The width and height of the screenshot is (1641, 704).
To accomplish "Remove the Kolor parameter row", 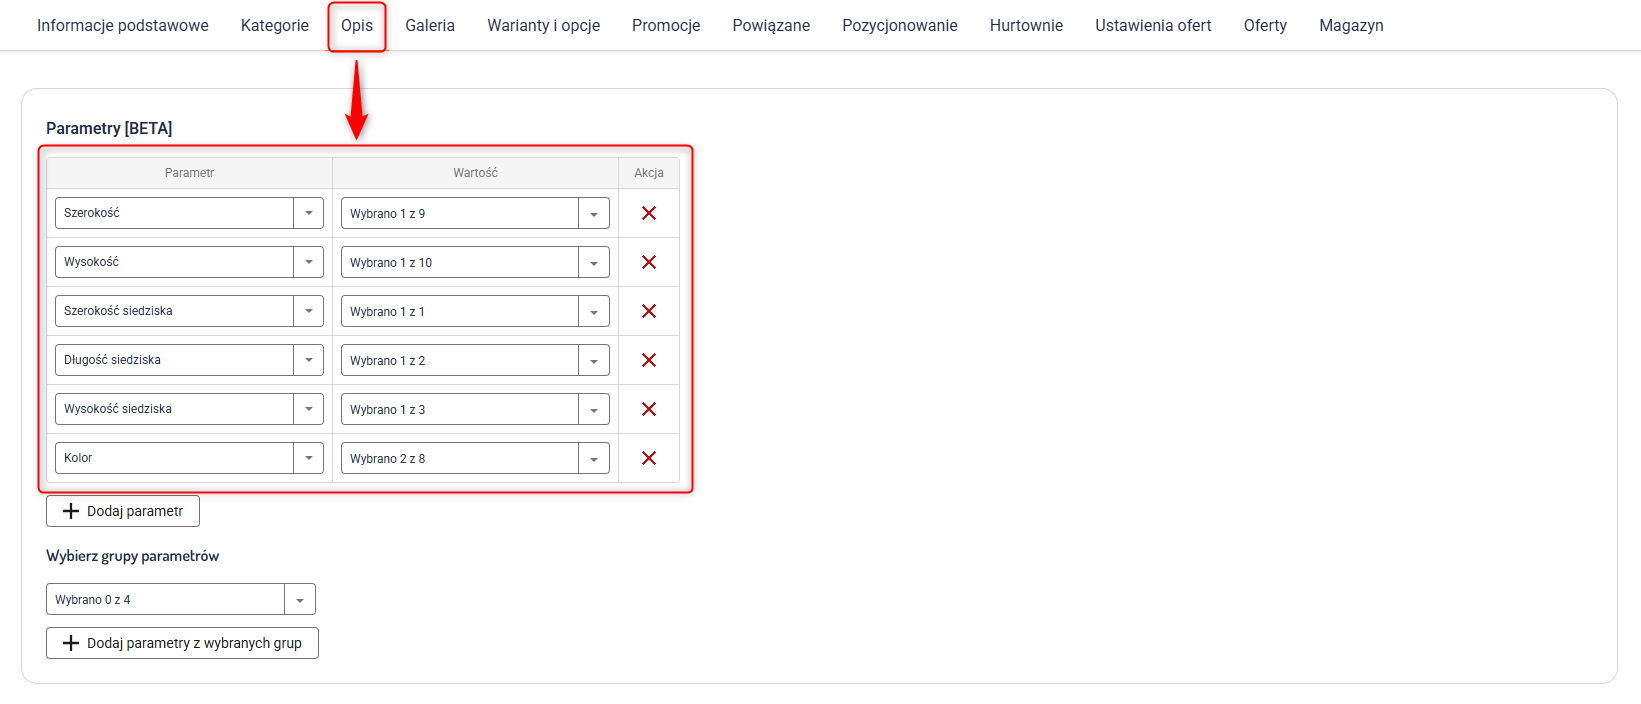I will [x=649, y=458].
